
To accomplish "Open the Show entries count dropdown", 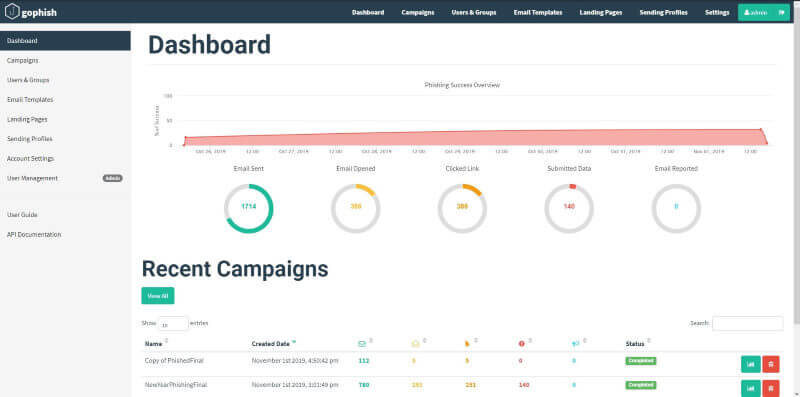I will [x=173, y=324].
